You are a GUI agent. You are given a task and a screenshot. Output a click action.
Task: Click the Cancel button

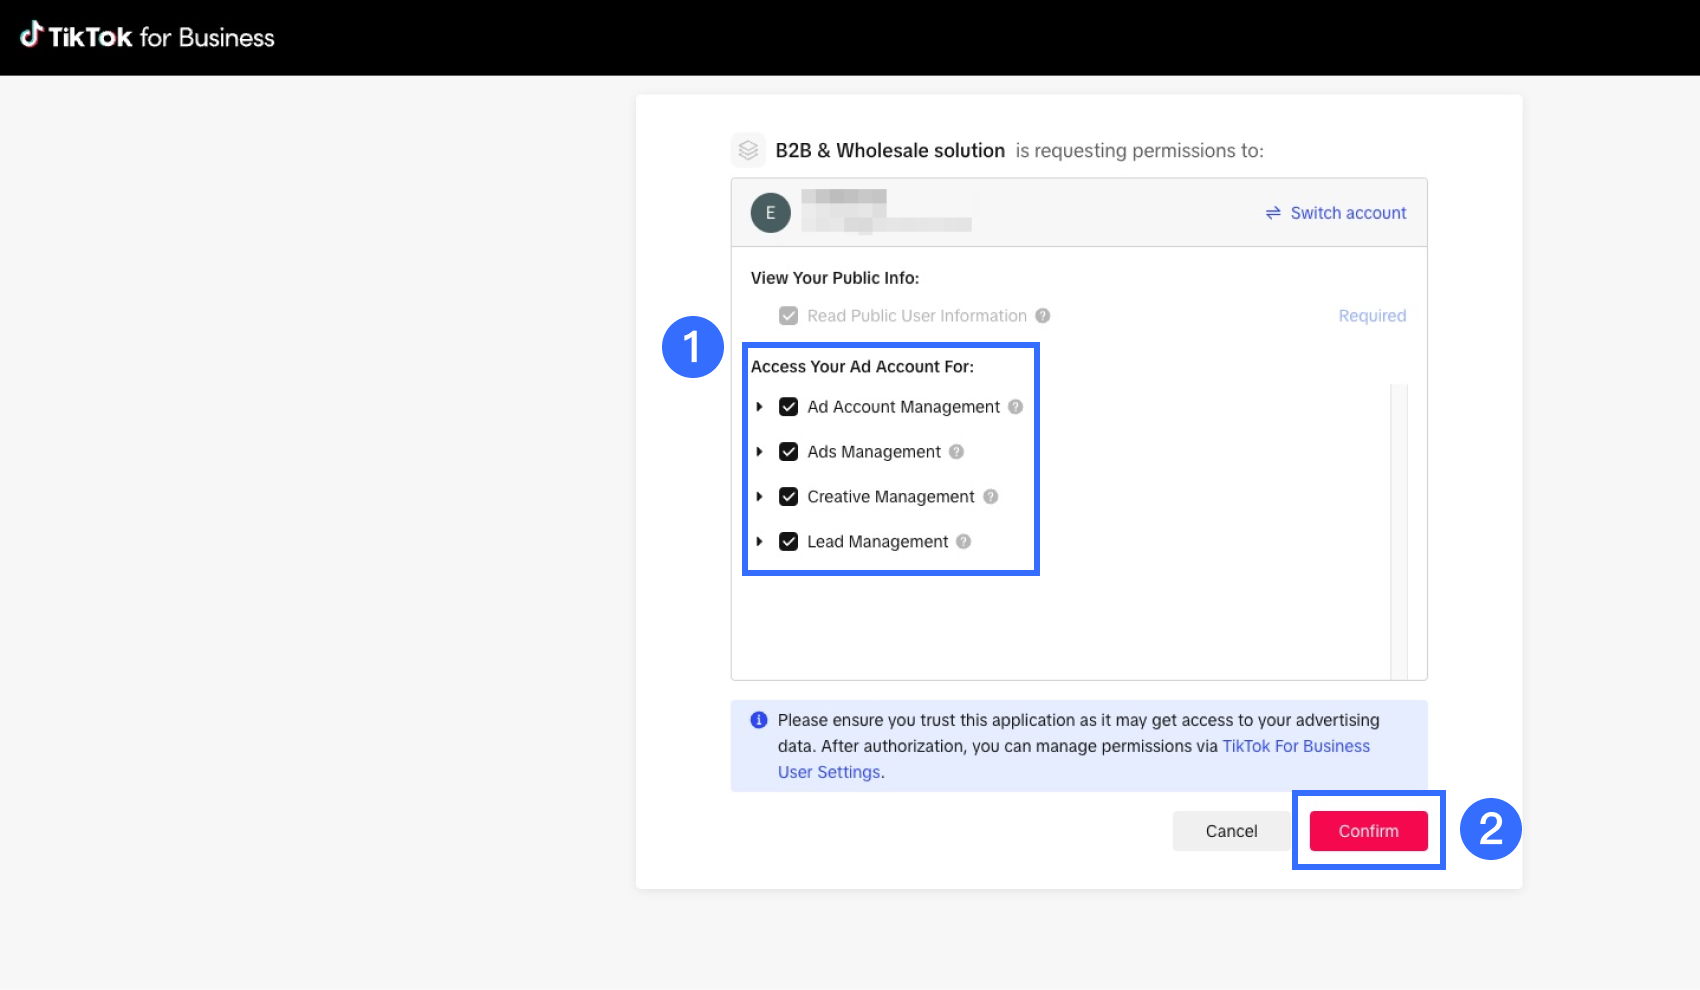1231,831
